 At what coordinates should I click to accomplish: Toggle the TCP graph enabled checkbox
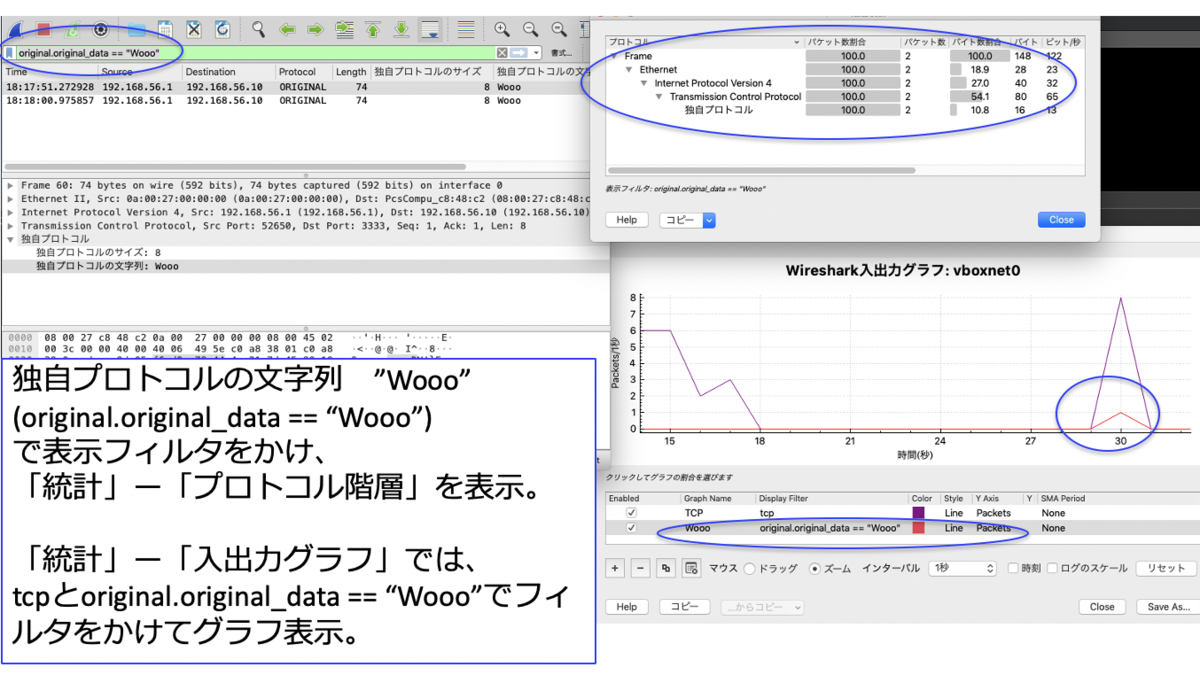click(x=630, y=513)
